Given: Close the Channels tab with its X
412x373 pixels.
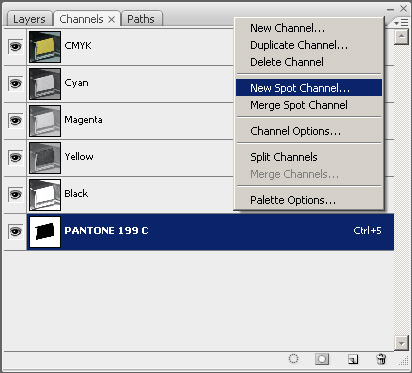Looking at the screenshot, I should [112, 20].
